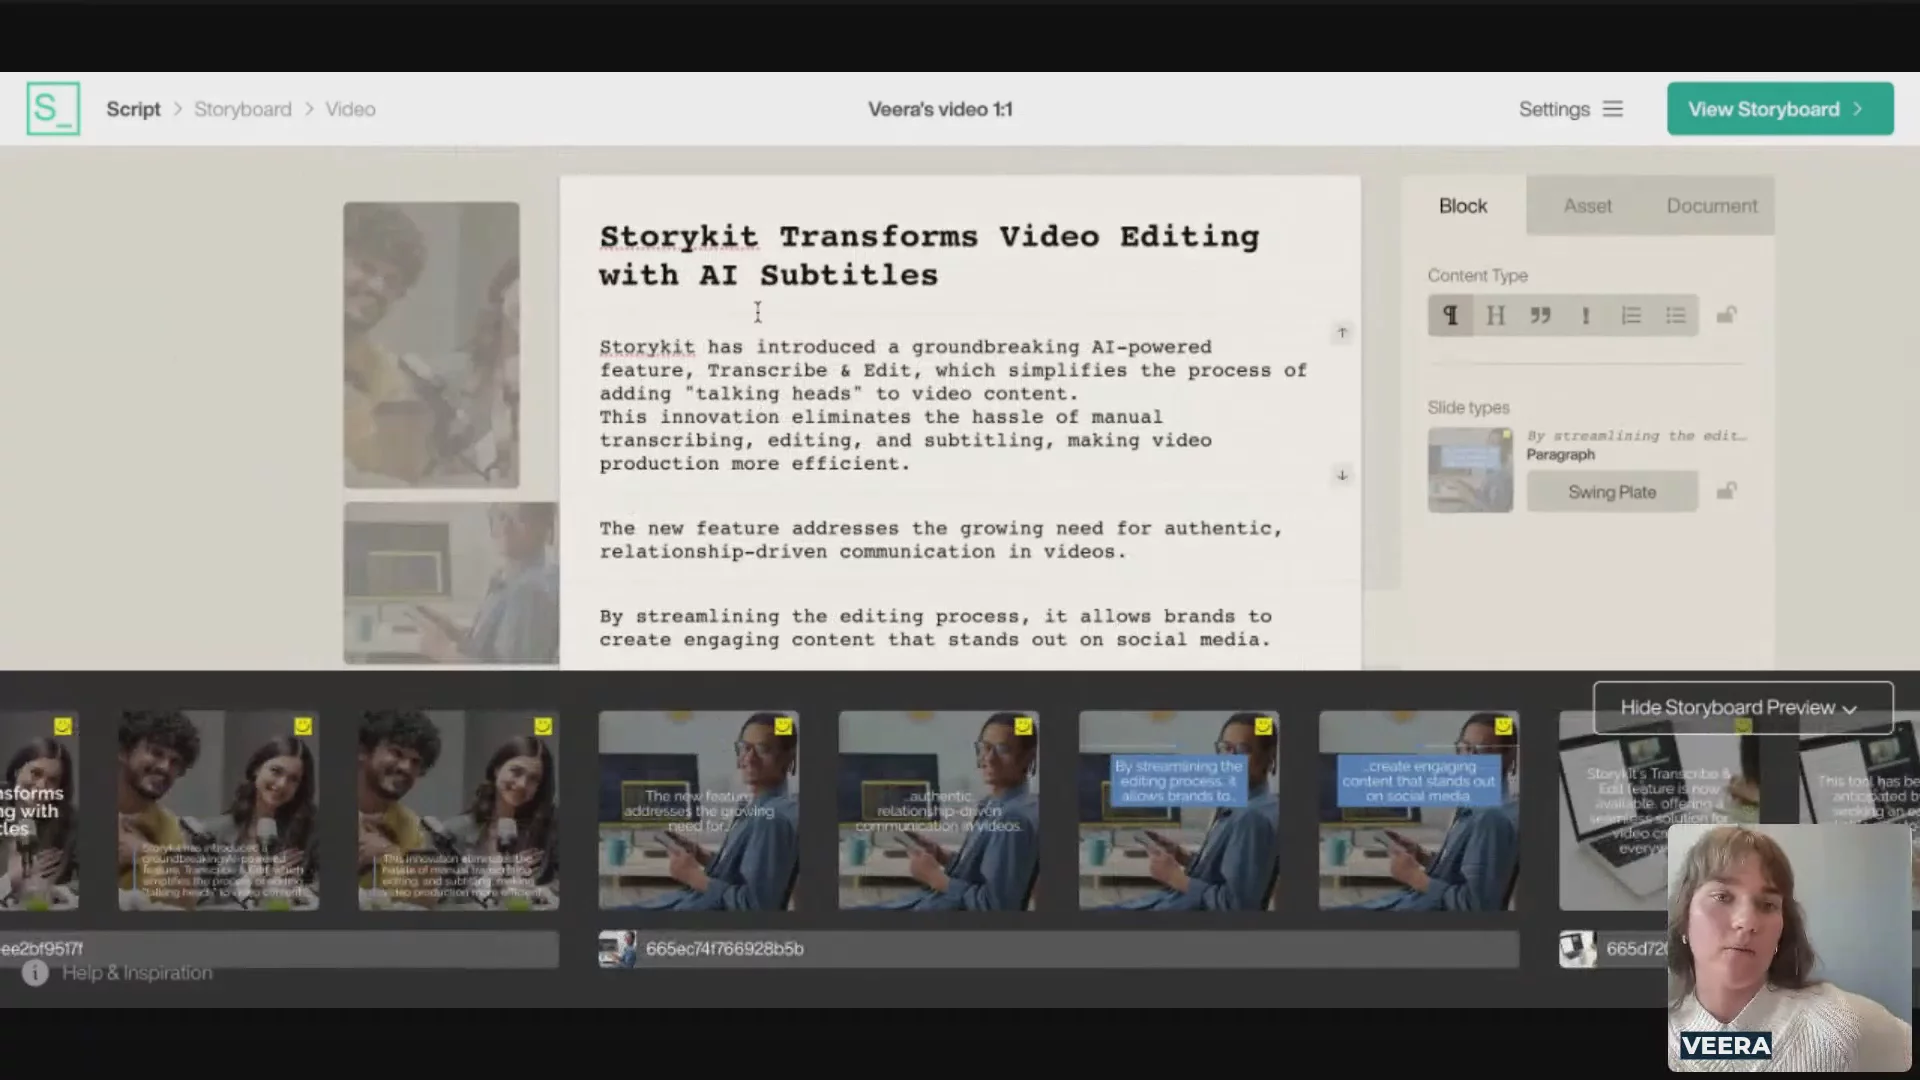
Task: Toggle the Swing Plate lock icon
Action: pyautogui.click(x=1726, y=491)
